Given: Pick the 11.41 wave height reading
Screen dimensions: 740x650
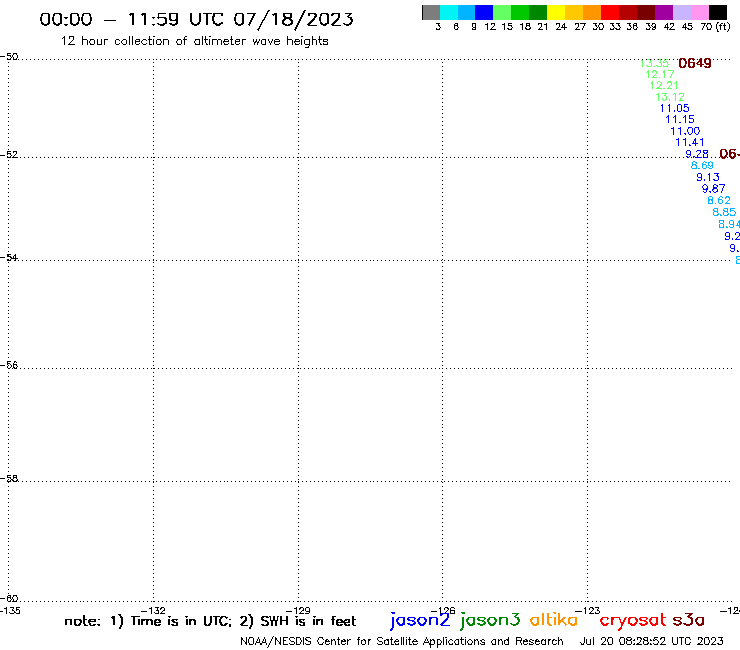Looking at the screenshot, I should tap(690, 143).
